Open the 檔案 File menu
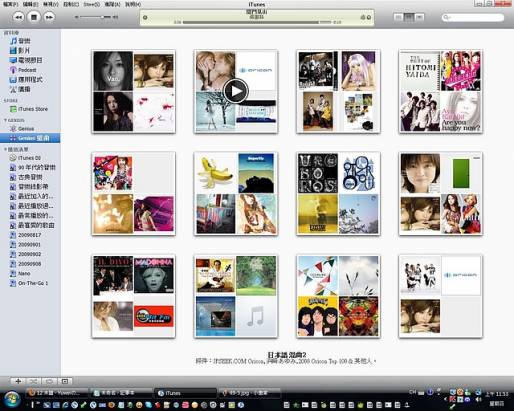This screenshot has width=514, height=411. 11,4
